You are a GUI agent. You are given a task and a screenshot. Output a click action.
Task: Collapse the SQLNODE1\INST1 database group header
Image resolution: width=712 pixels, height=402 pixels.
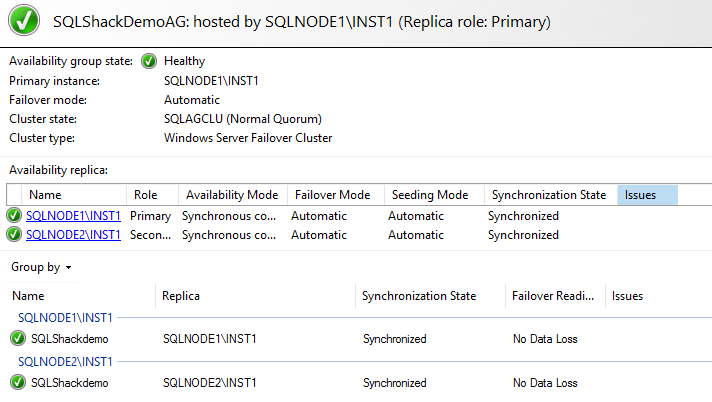click(65, 317)
